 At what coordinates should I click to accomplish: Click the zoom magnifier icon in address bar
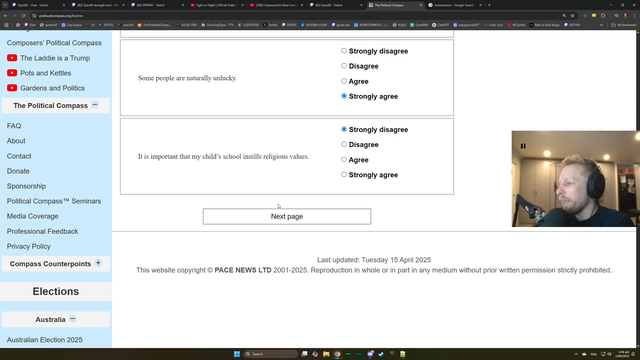pyautogui.click(x=564, y=16)
